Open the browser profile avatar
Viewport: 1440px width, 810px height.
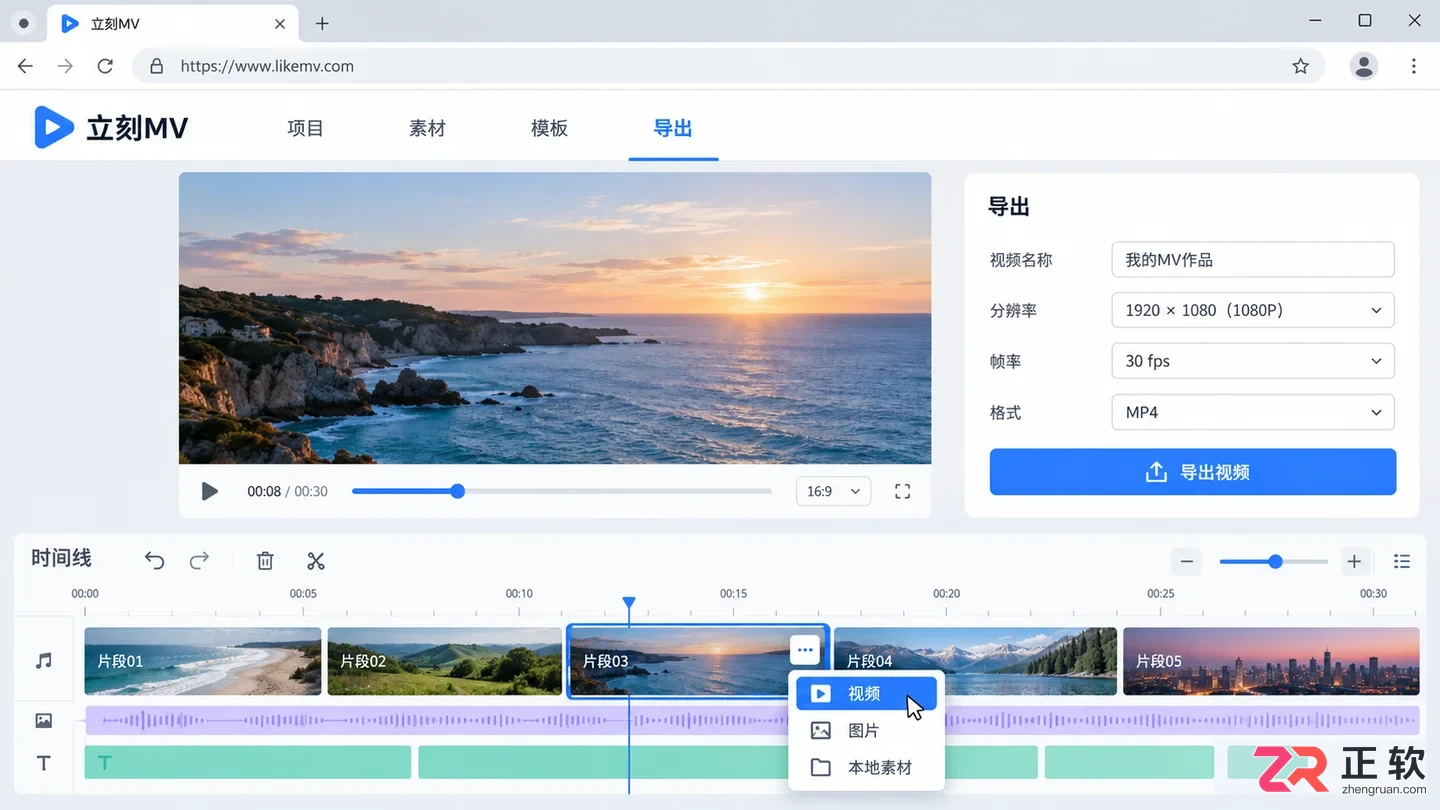click(1363, 66)
